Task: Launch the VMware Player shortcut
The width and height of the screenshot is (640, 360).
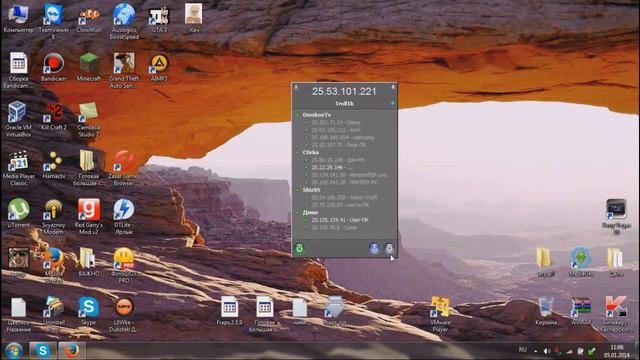Action: point(440,314)
